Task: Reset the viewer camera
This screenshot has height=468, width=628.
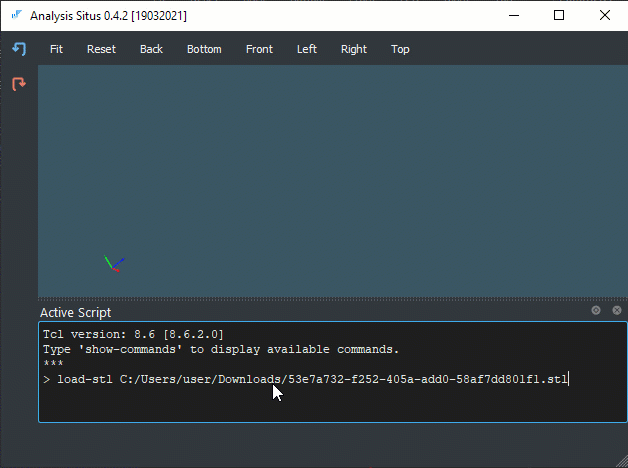Action: [101, 49]
